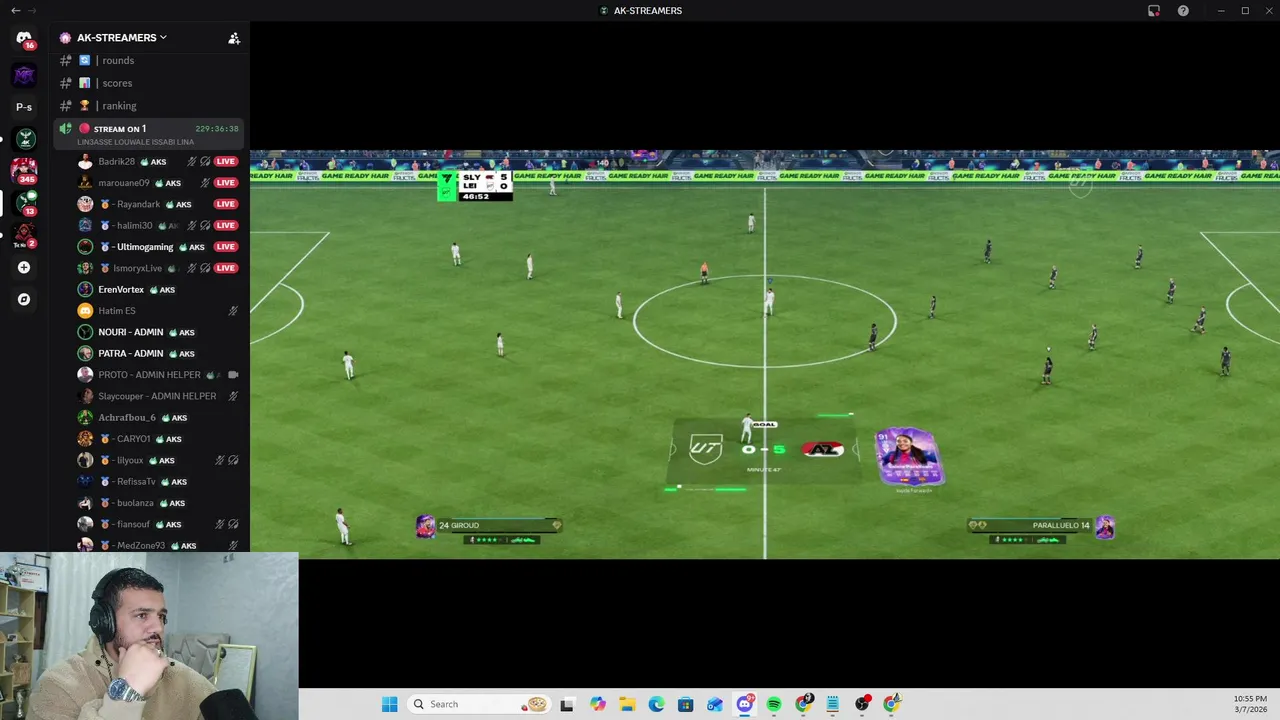Open the purple MK server icon

point(24,75)
